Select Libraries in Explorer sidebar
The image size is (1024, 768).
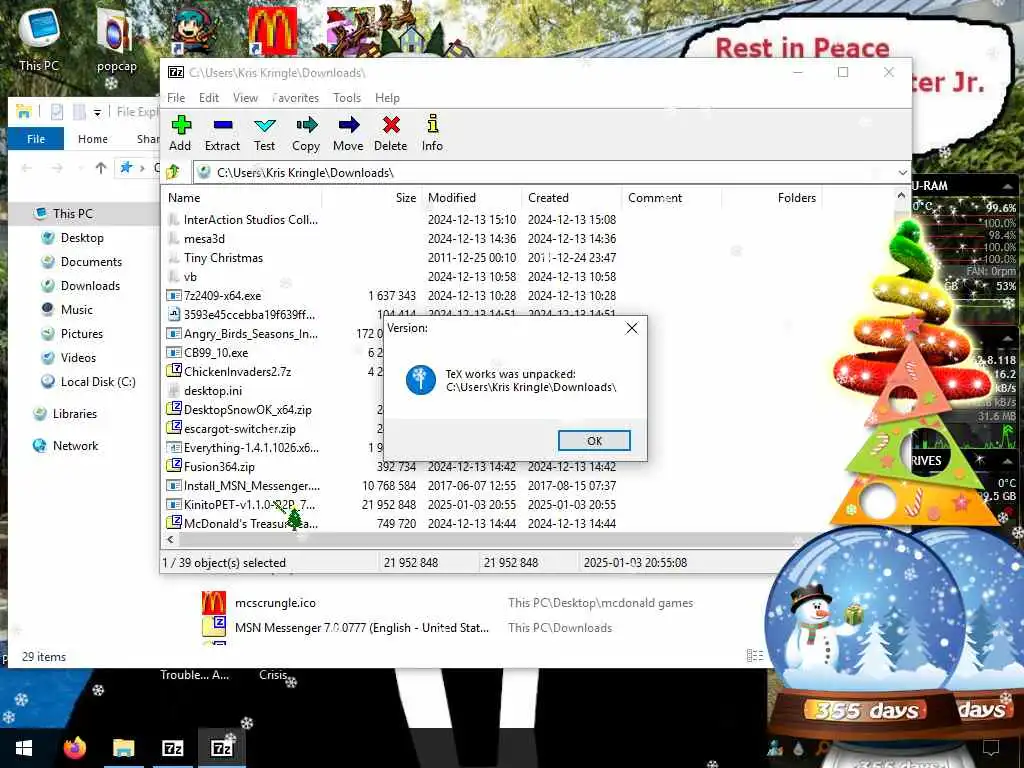click(x=74, y=414)
